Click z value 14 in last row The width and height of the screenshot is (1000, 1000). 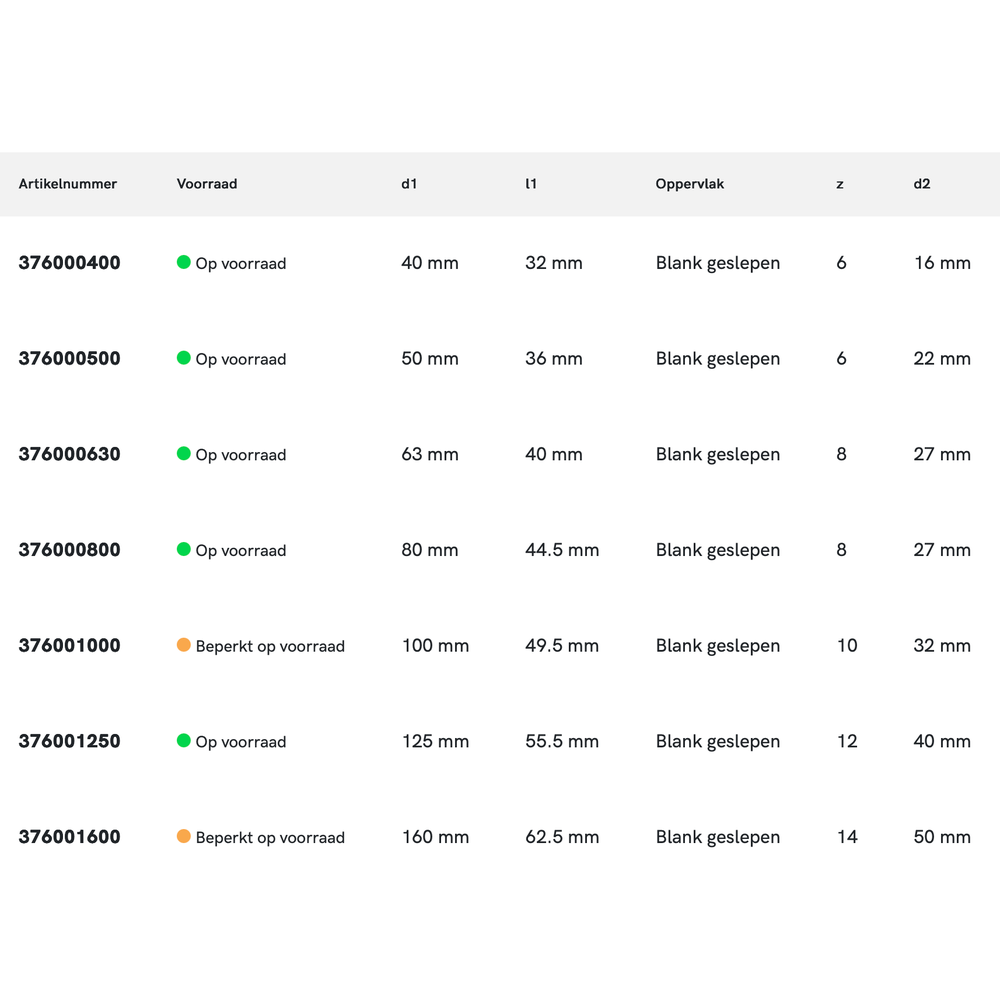point(847,837)
